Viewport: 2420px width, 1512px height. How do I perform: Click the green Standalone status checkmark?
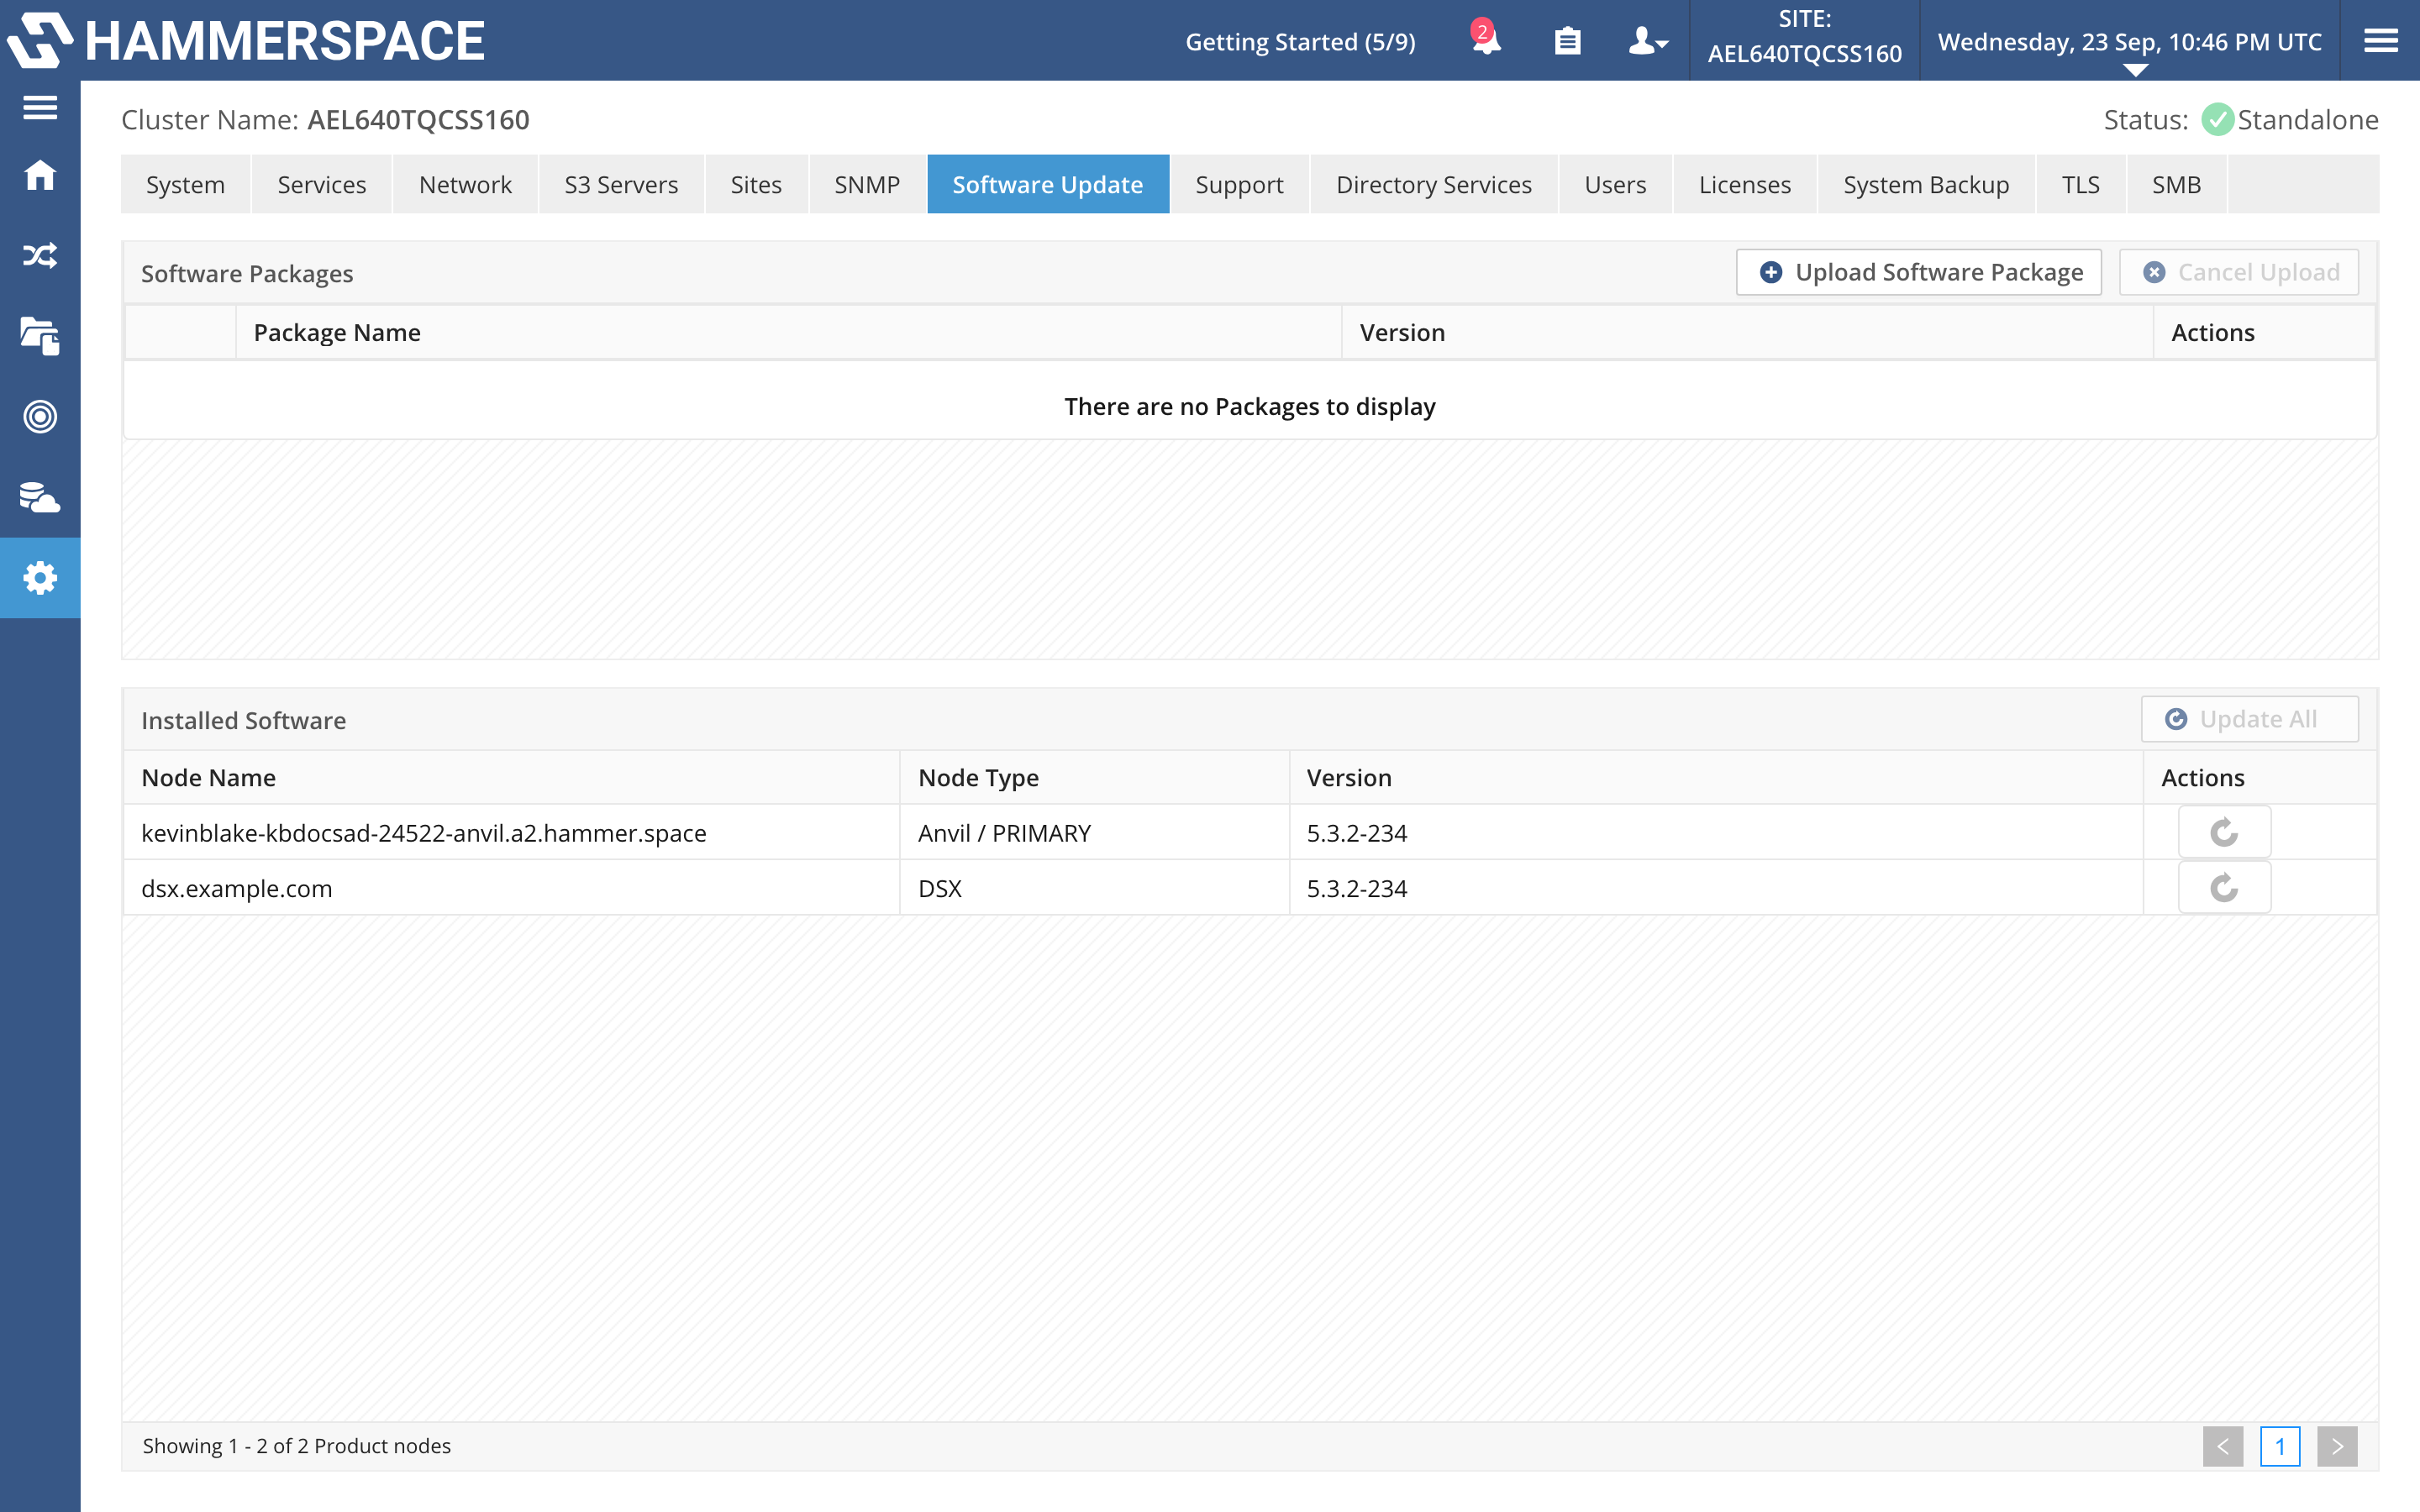pos(2217,120)
